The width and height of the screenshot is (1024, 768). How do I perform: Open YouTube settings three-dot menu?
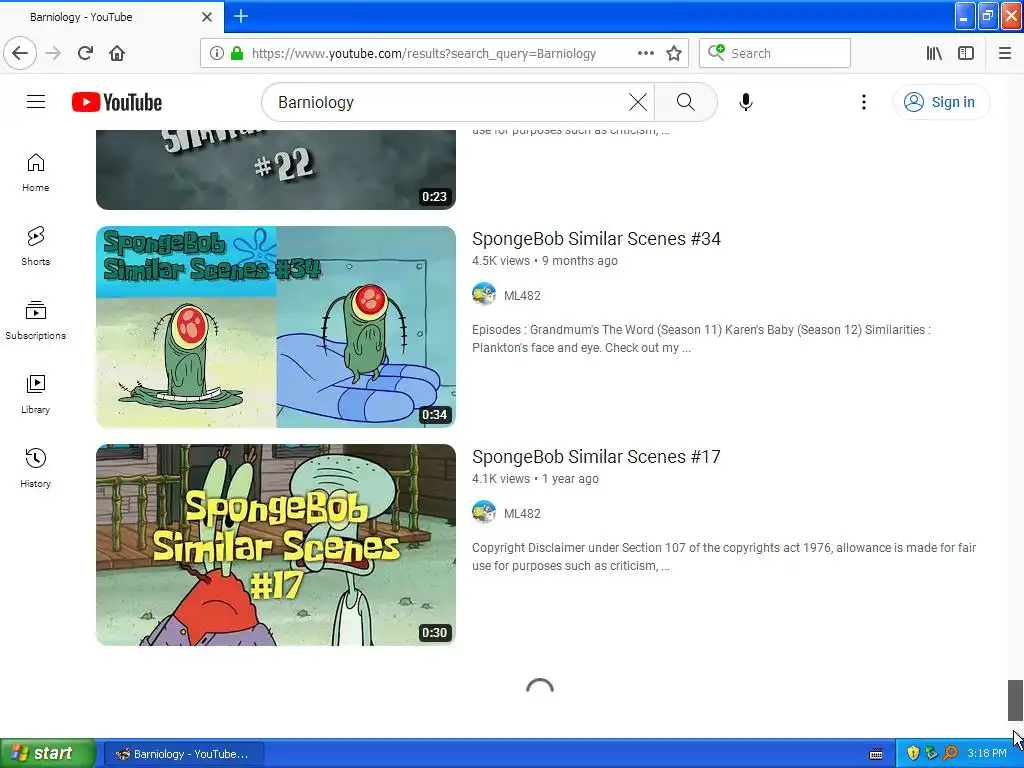pos(863,102)
